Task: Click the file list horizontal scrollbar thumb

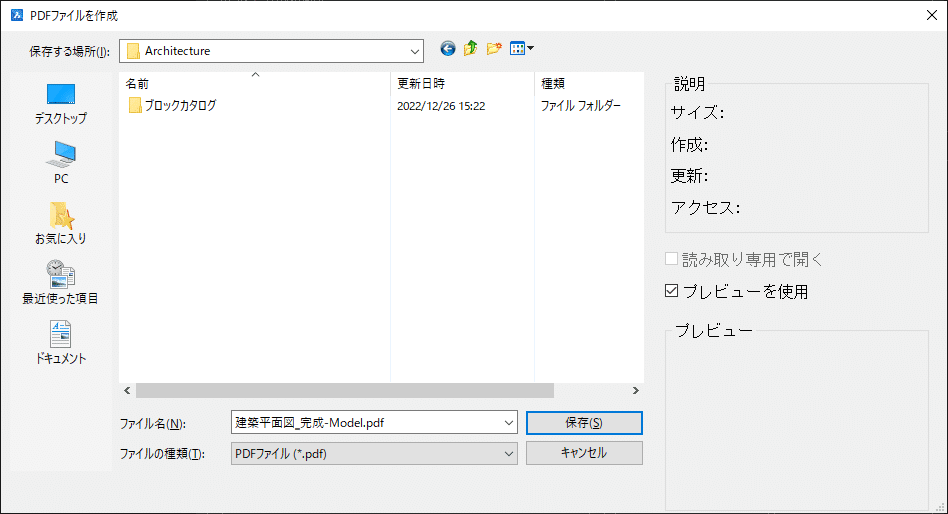Action: [345, 391]
